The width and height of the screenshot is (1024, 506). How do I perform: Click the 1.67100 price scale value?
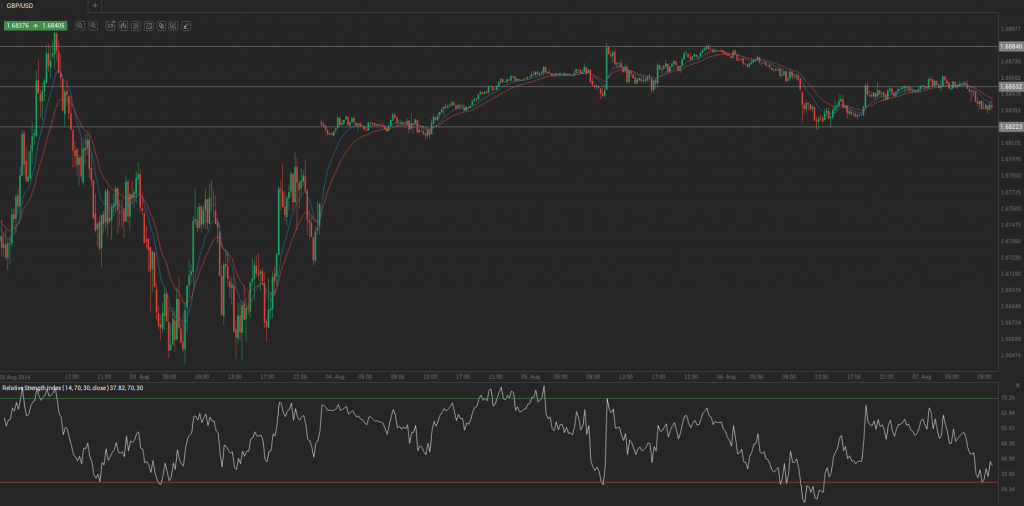1011,274
